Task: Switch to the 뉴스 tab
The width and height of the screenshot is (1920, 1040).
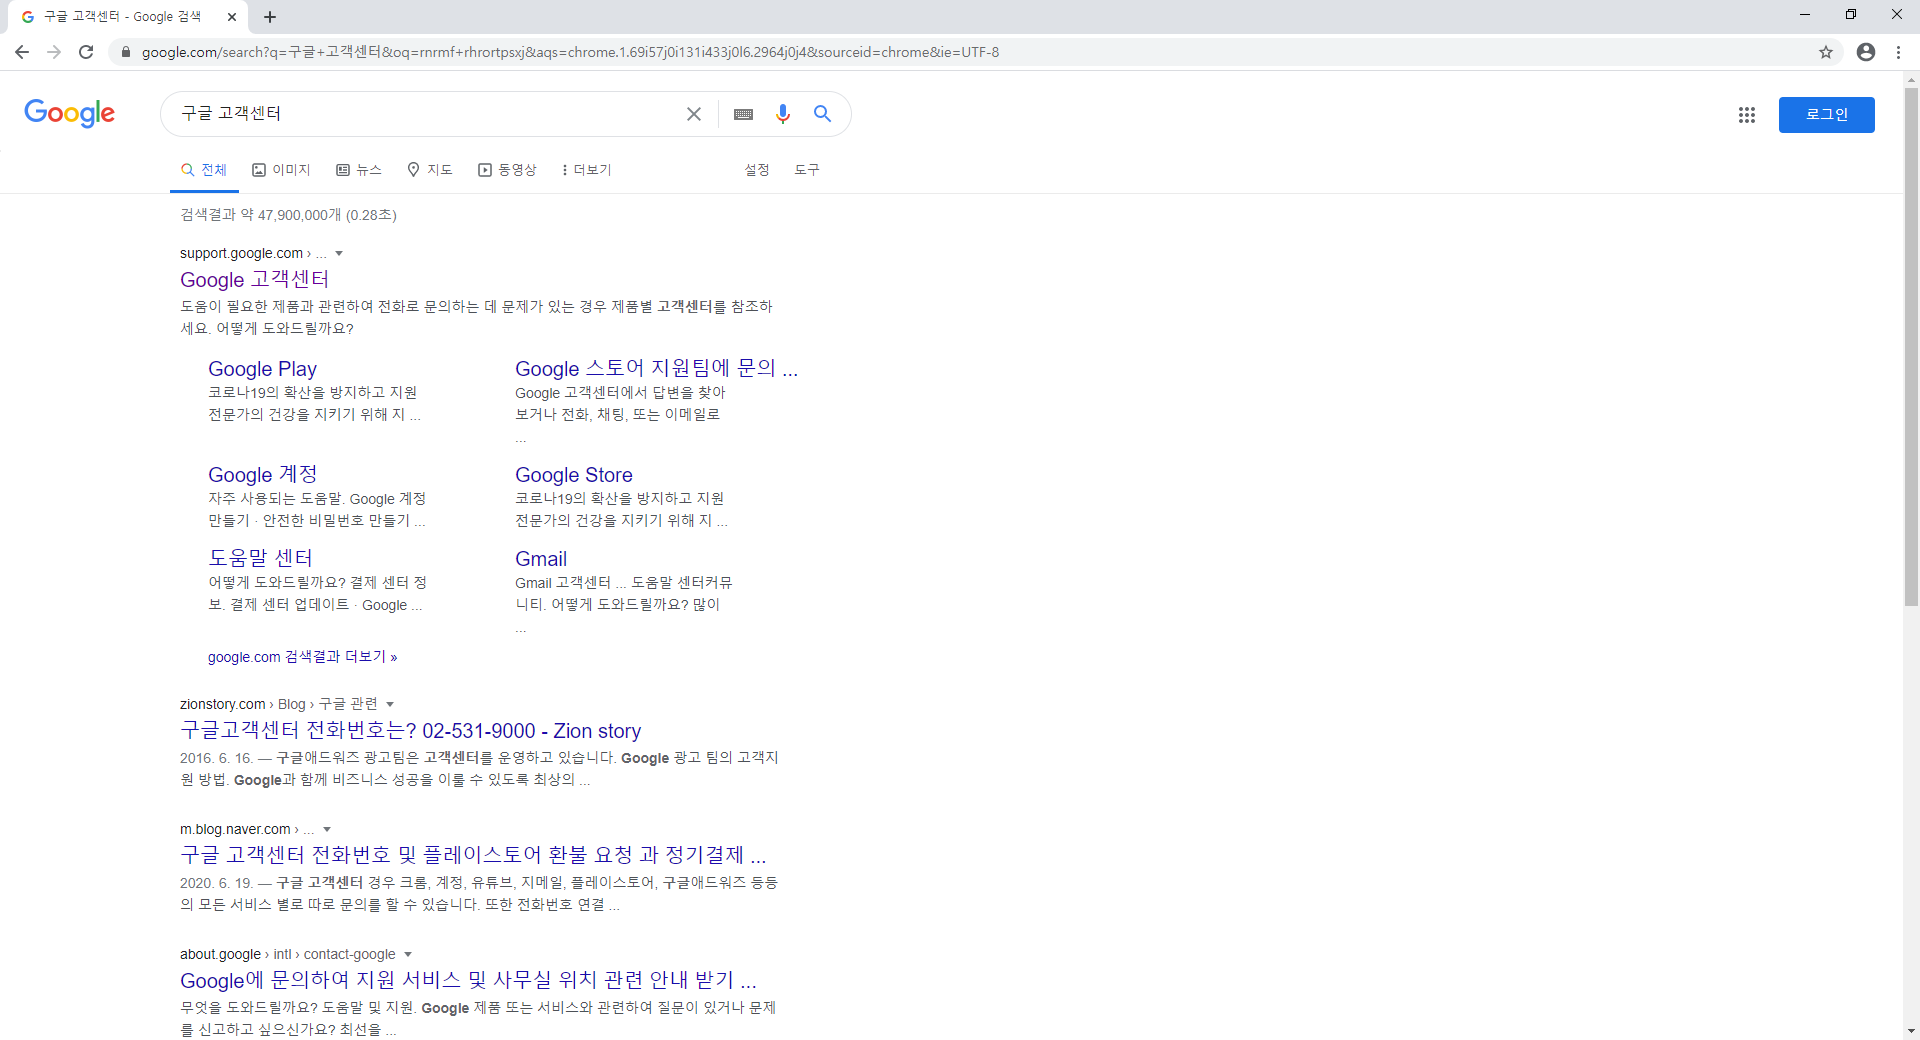Action: tap(359, 170)
